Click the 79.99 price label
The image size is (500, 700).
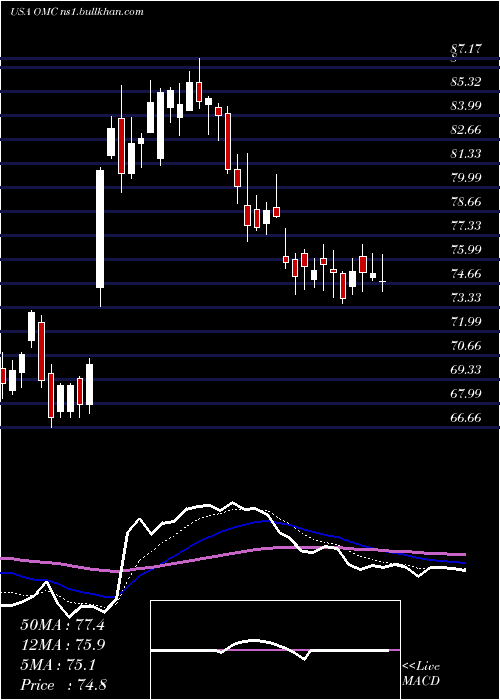click(x=466, y=178)
